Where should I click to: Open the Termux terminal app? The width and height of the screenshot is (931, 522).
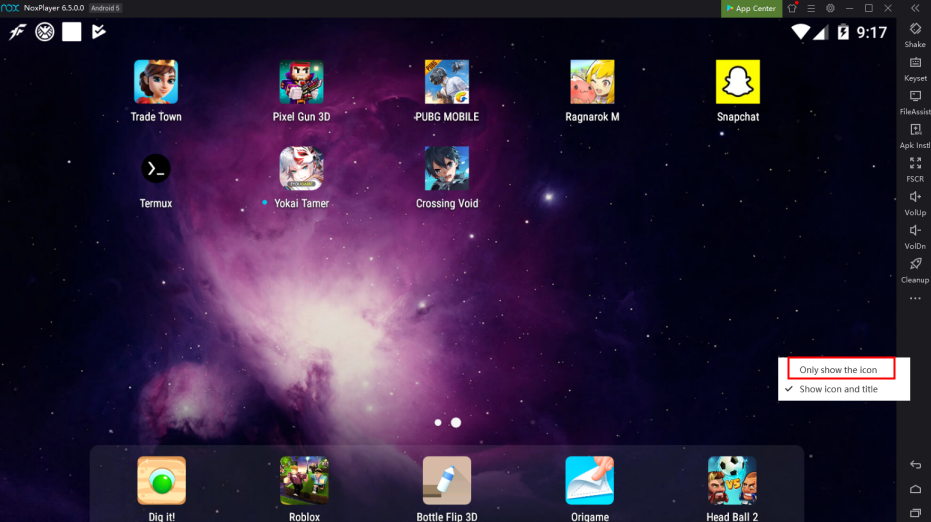pos(155,169)
